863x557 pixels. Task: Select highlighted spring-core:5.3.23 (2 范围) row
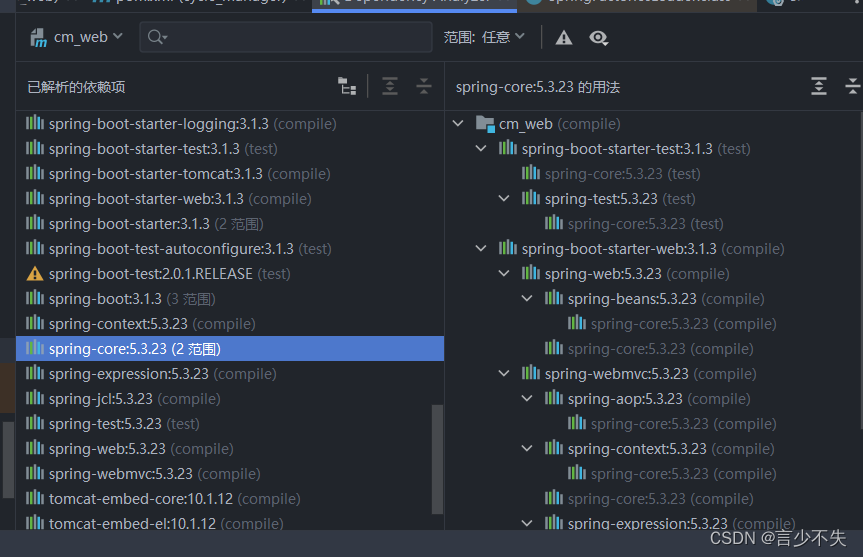tap(230, 349)
